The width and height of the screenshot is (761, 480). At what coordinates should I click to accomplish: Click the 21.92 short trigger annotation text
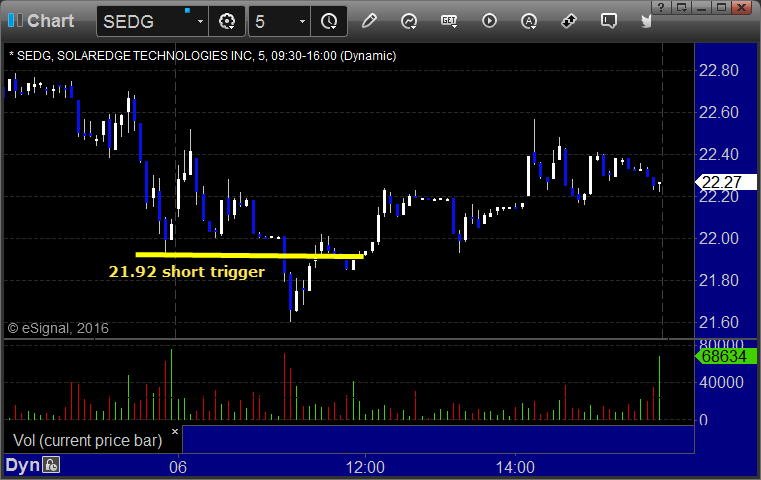(x=187, y=271)
